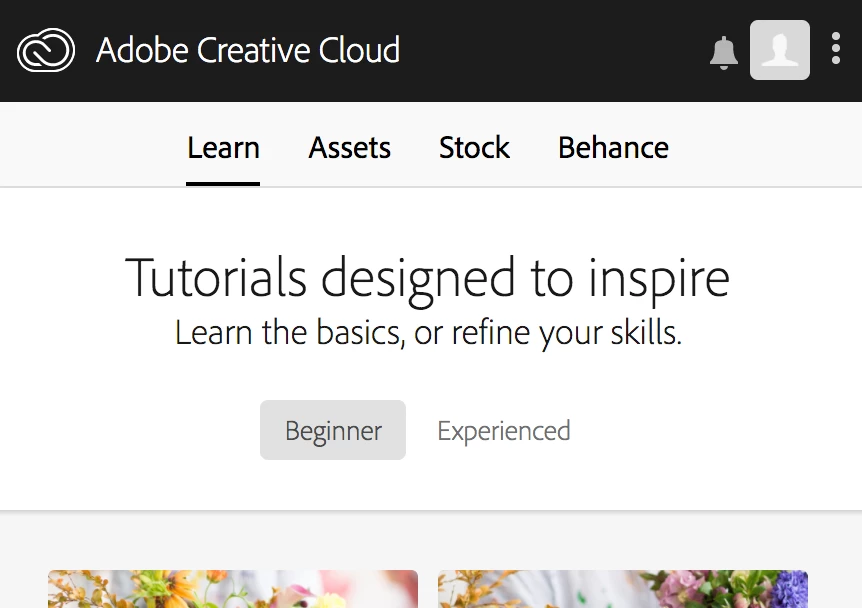This screenshot has width=862, height=608.
Task: Switch to the Assets tab
Action: [x=350, y=147]
